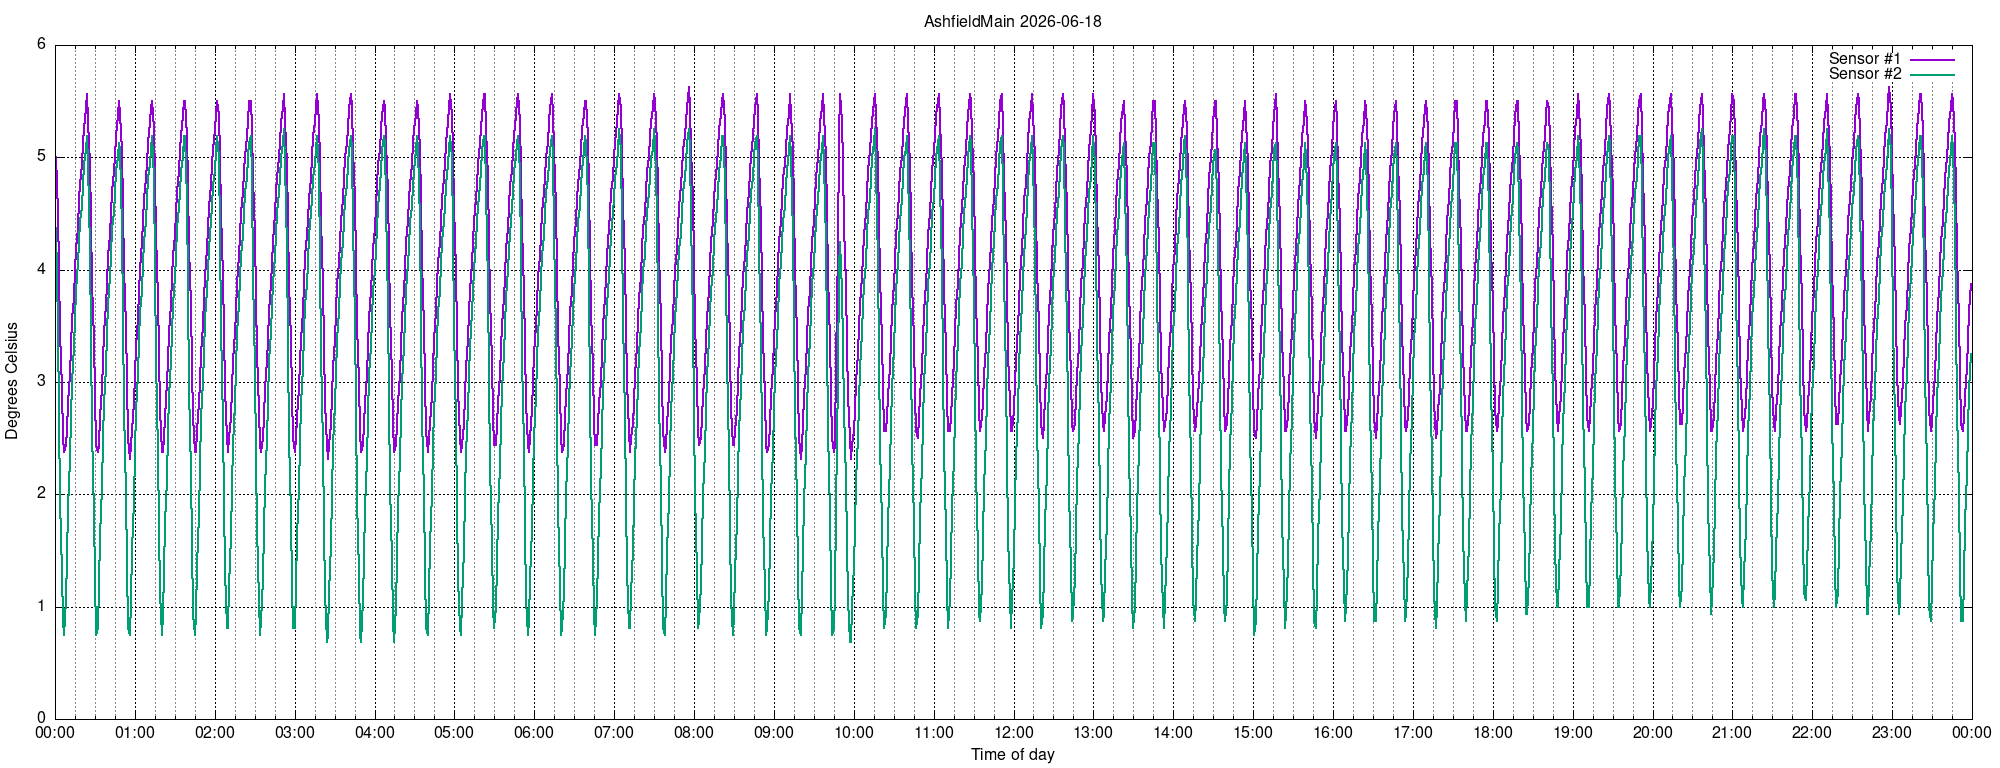Image resolution: width=2000 pixels, height=768 pixels.
Task: Click the 09:00 time tick label
Action: click(x=774, y=733)
